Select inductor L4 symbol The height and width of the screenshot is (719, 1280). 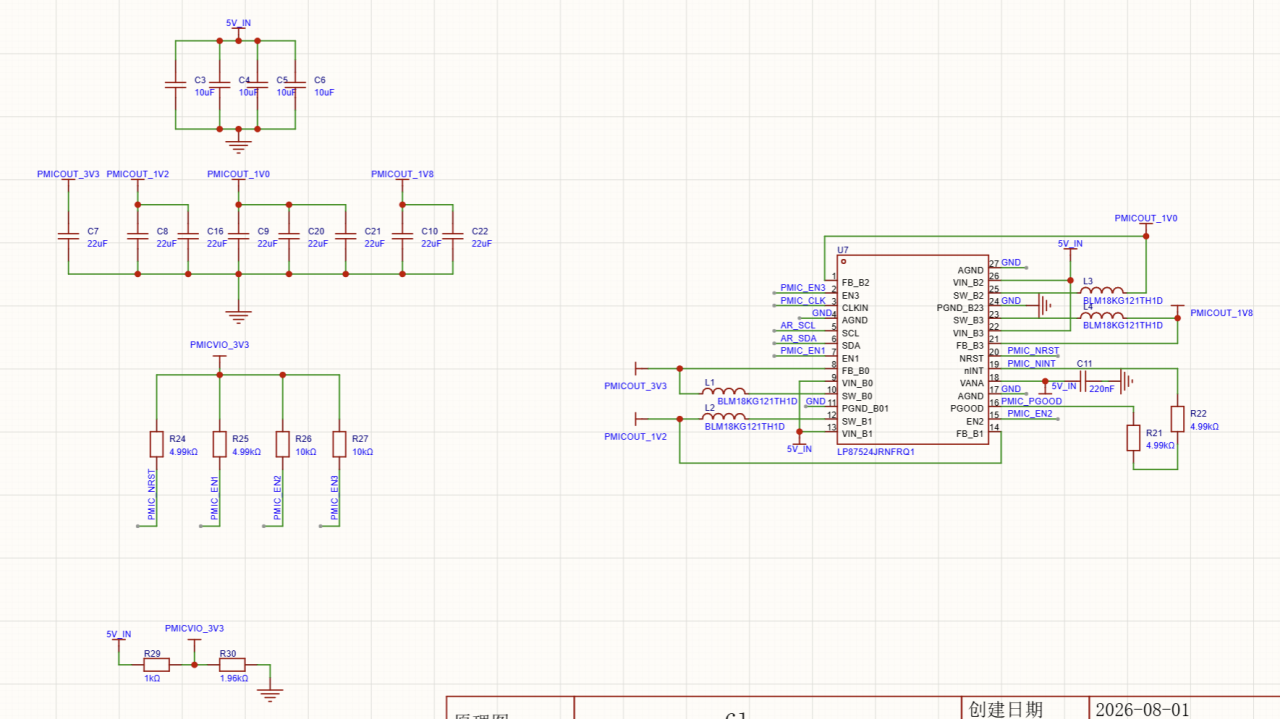click(1102, 315)
